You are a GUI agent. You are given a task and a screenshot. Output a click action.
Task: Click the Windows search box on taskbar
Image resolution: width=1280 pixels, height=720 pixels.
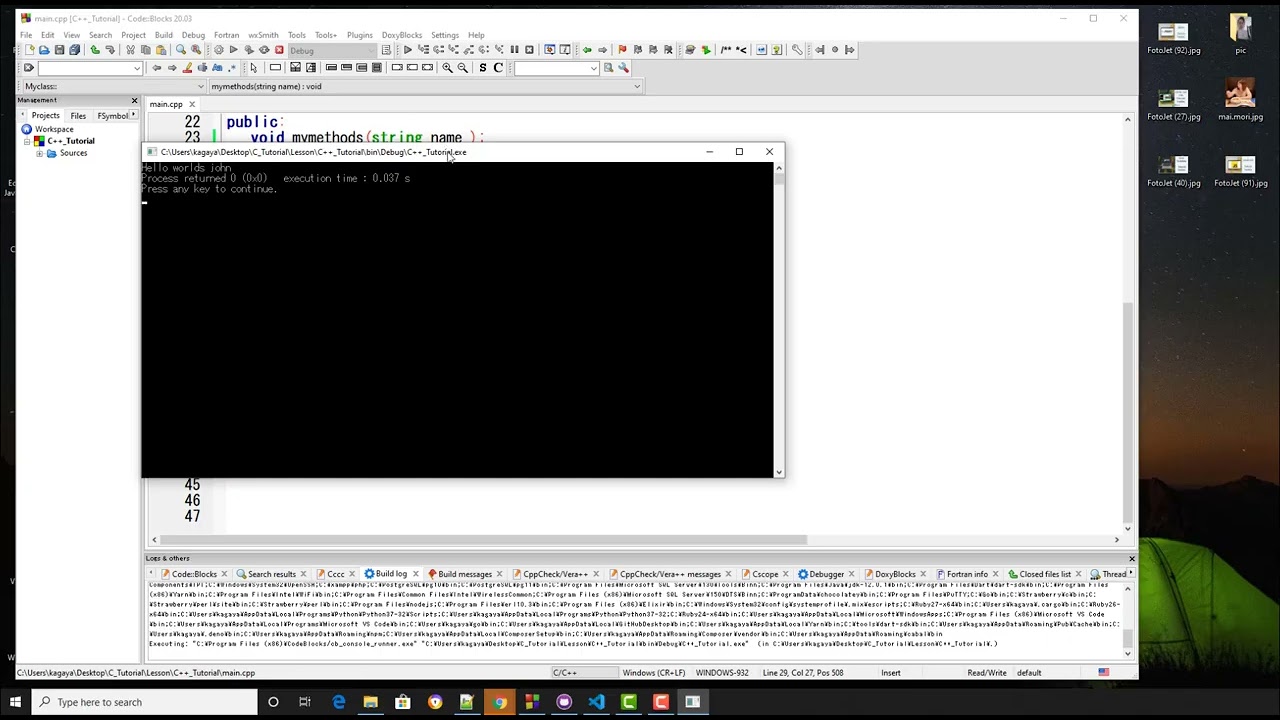(x=144, y=702)
